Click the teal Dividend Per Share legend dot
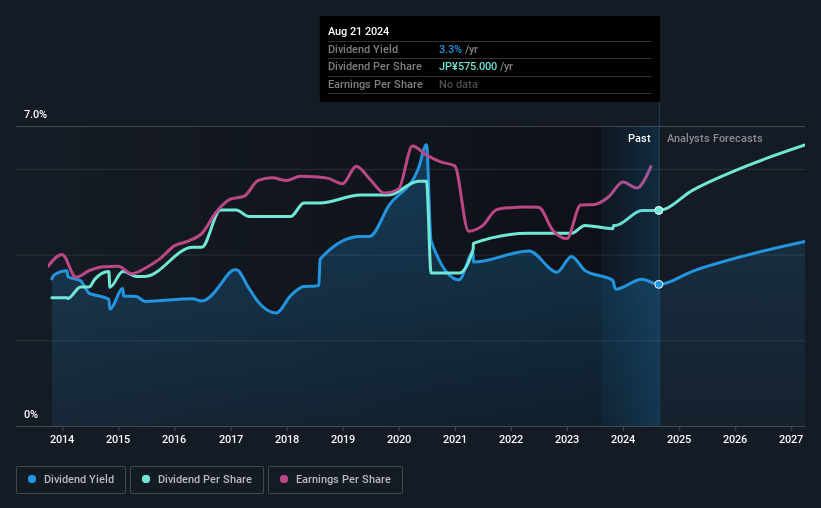Image resolution: width=821 pixels, height=508 pixels. click(146, 479)
